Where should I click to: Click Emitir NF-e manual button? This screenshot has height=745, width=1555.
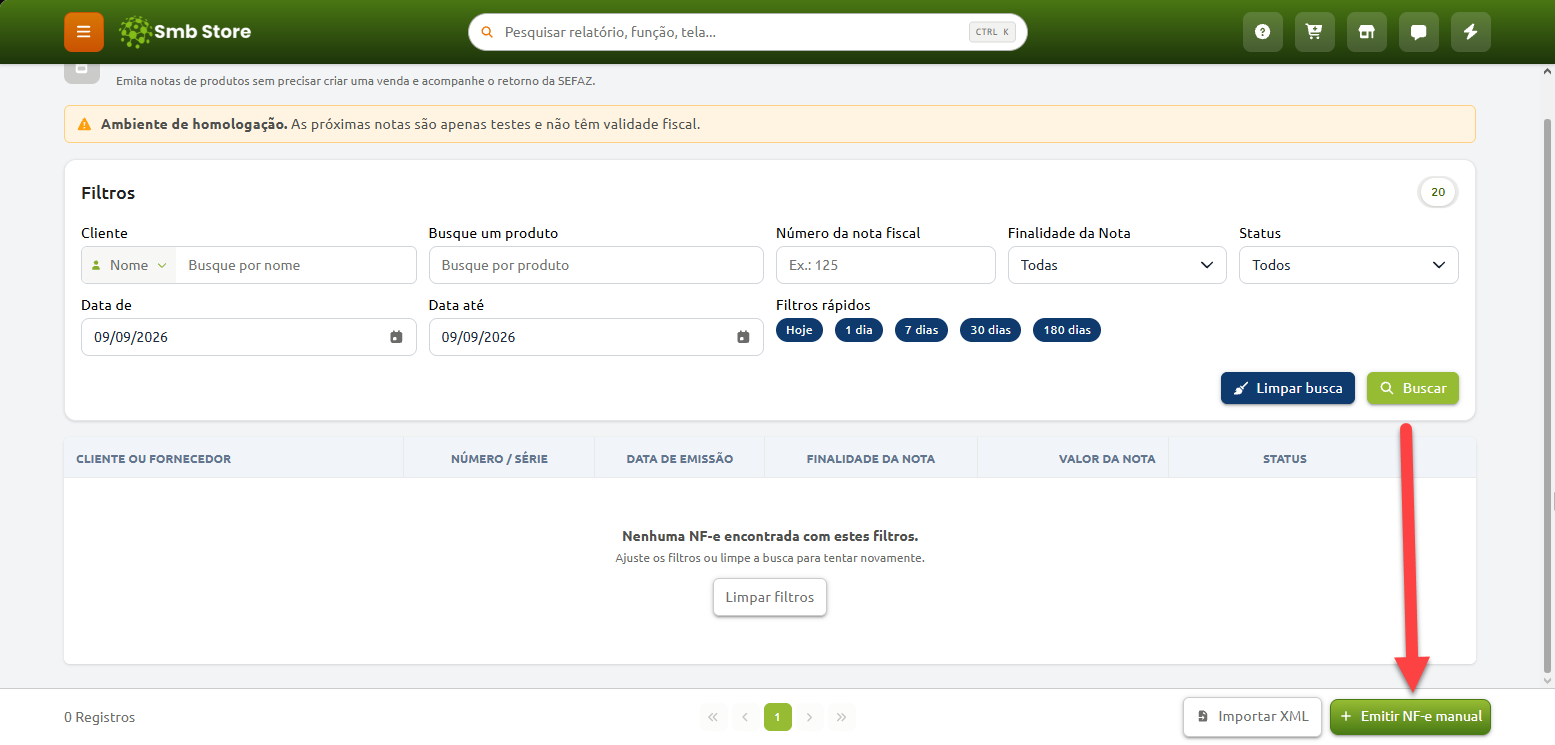point(1410,717)
